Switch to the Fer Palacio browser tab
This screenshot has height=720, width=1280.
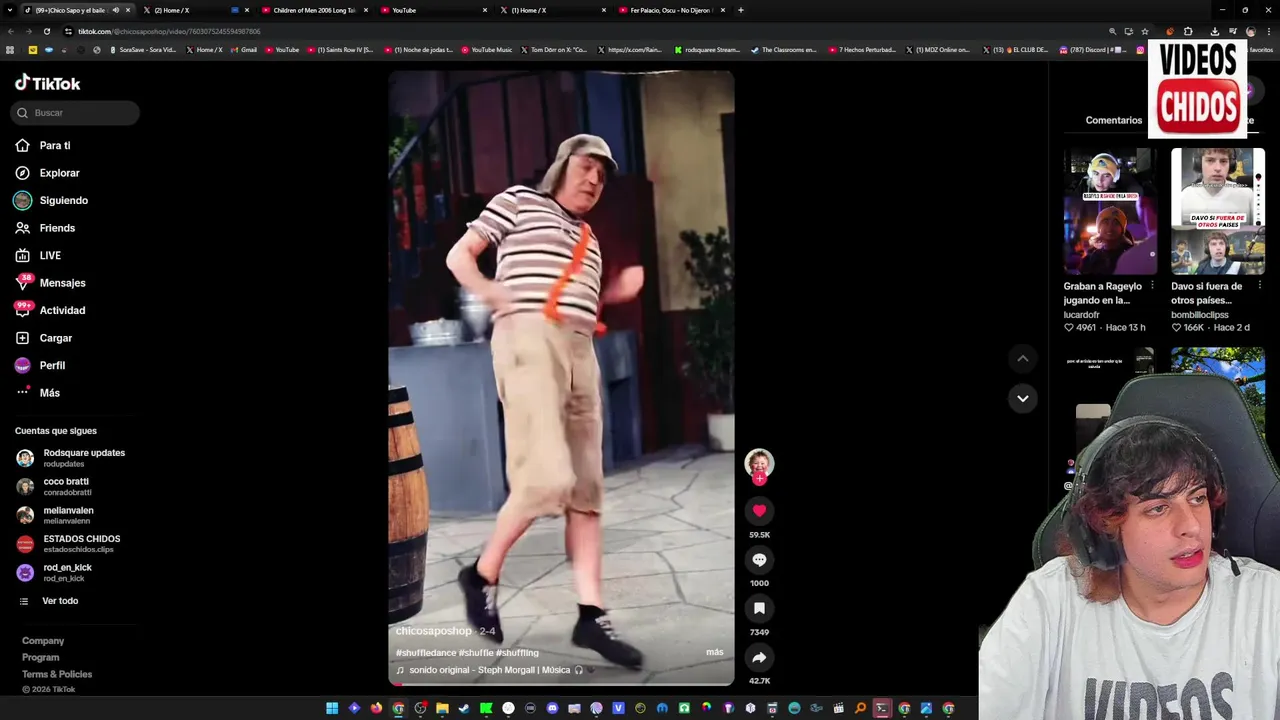[670, 10]
